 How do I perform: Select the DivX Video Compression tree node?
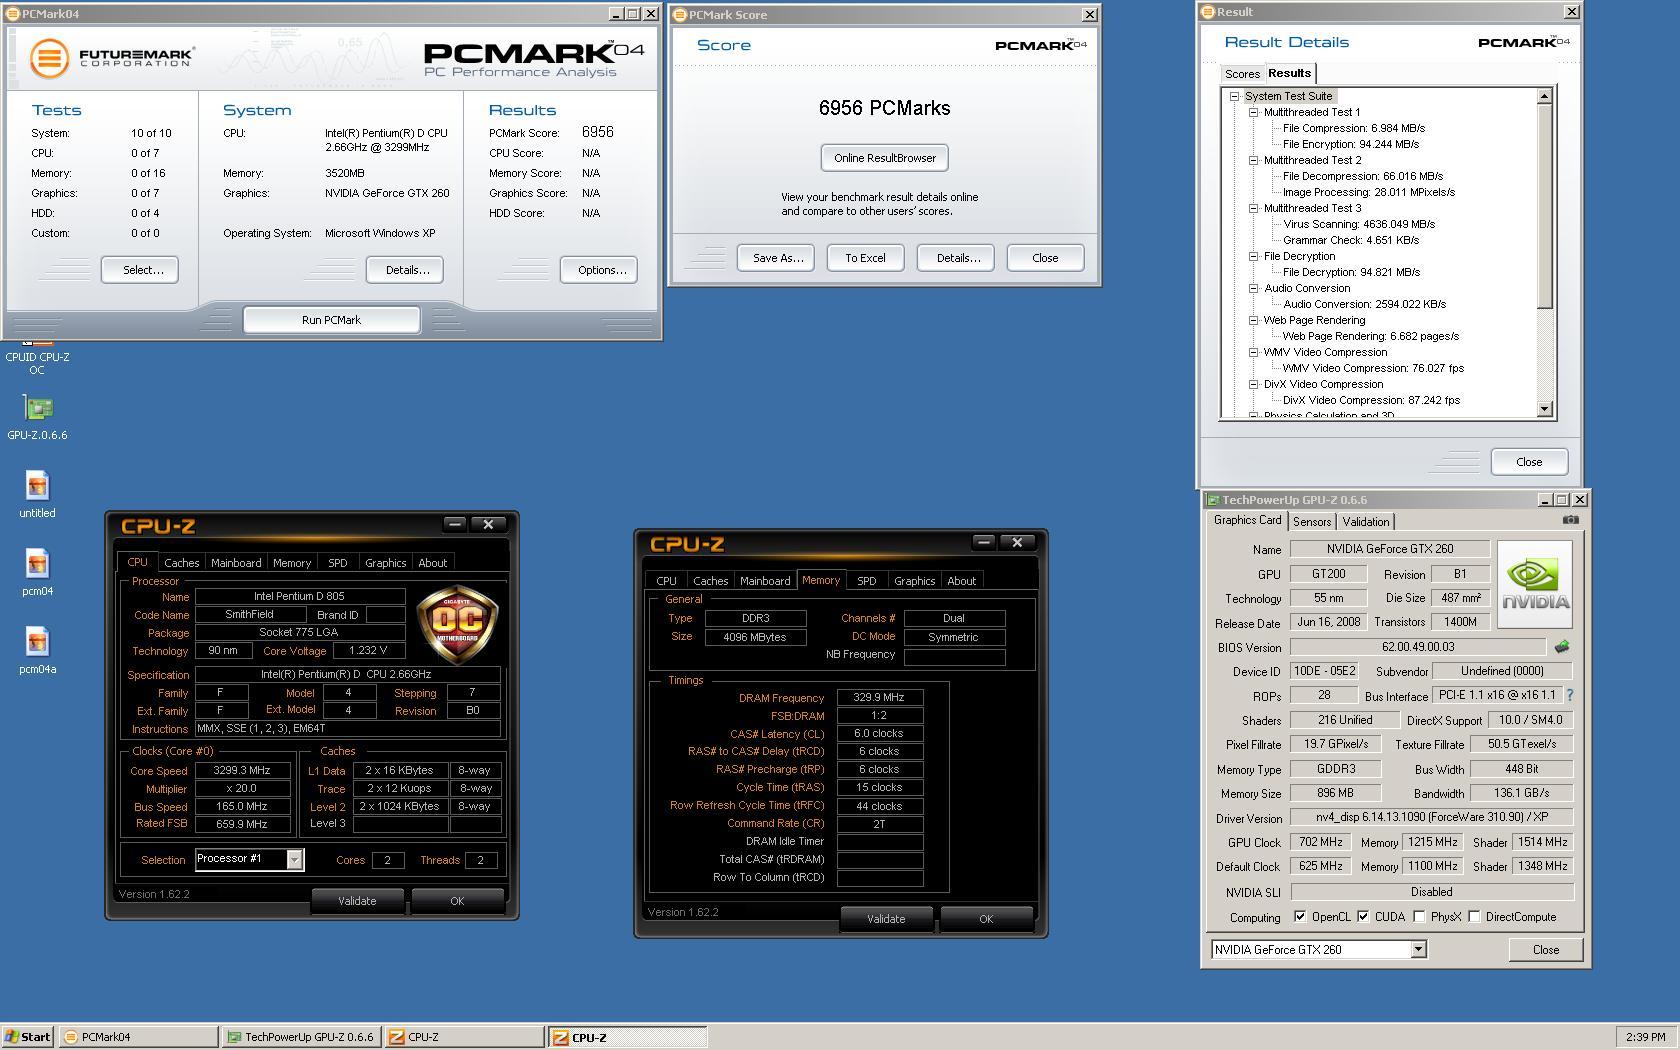click(1323, 384)
